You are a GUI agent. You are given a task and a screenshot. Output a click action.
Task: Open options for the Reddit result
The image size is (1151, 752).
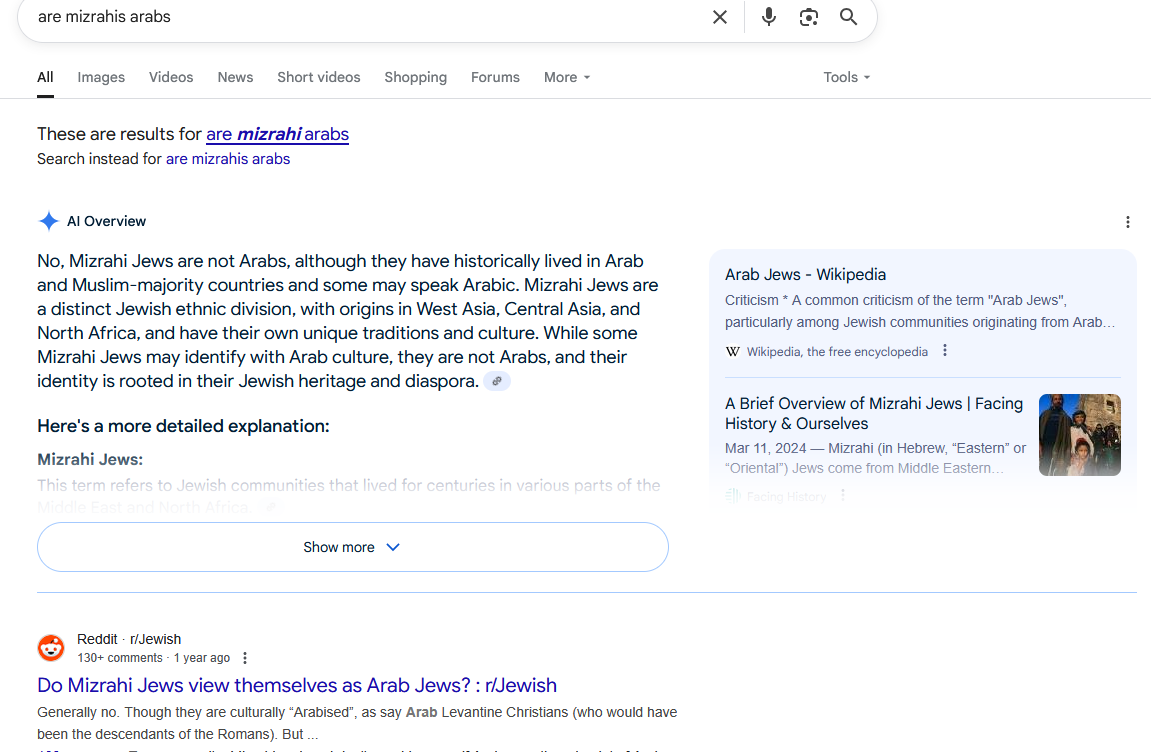[245, 658]
